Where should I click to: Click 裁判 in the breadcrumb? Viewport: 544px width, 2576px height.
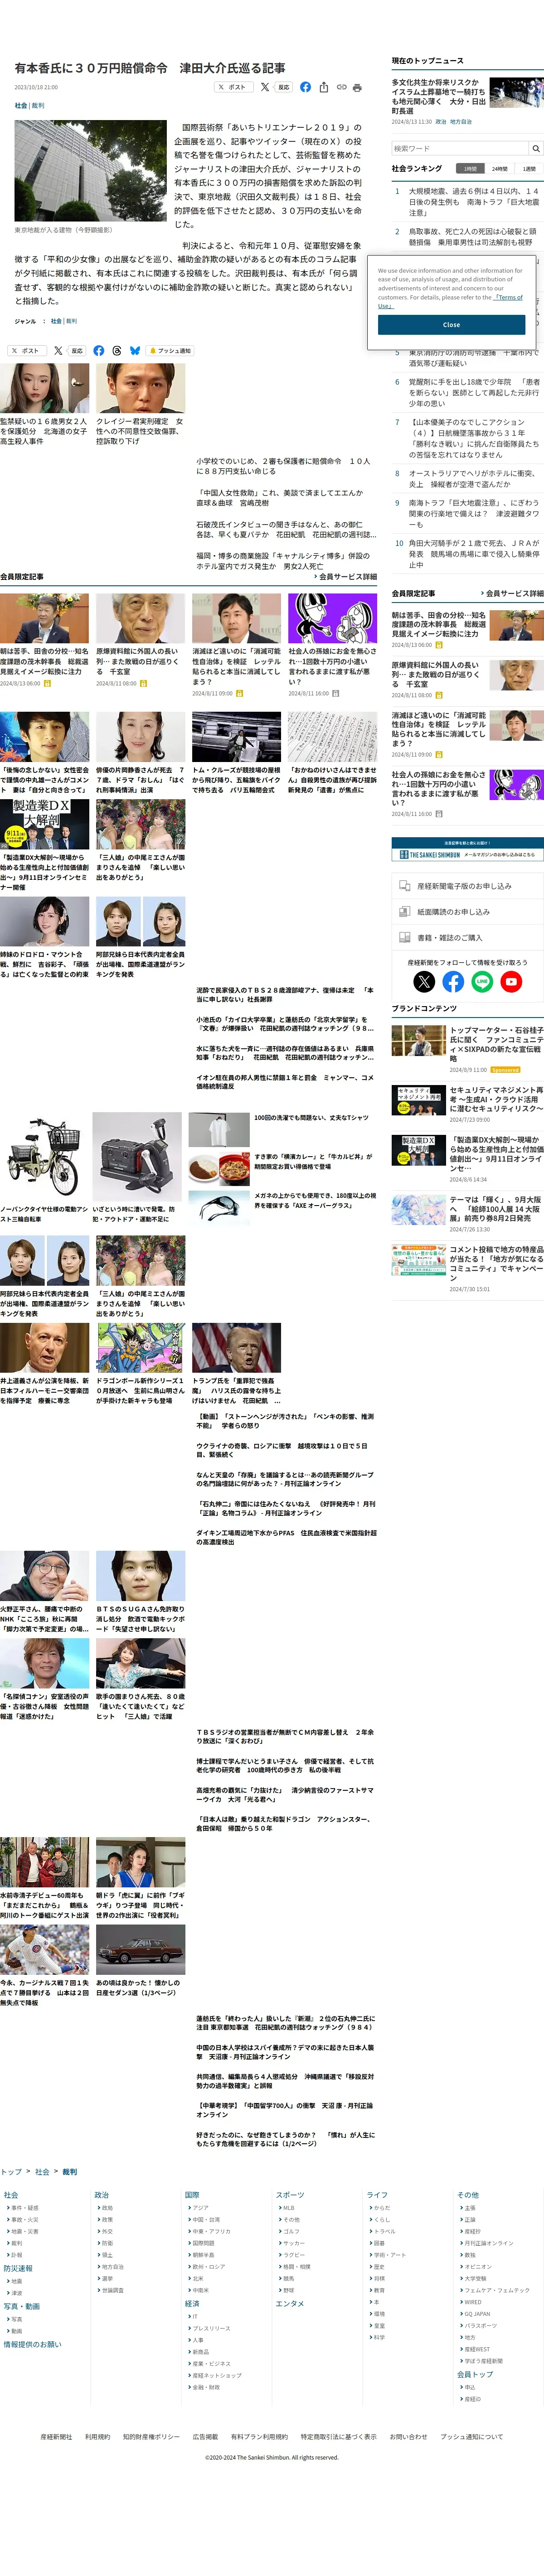pos(69,2171)
